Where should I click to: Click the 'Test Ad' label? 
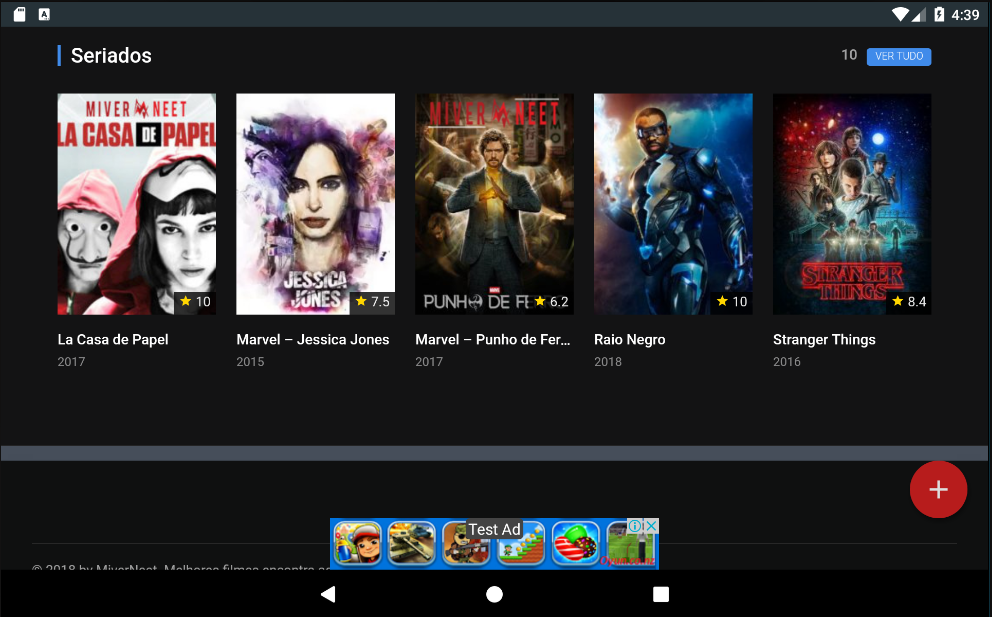[494, 529]
